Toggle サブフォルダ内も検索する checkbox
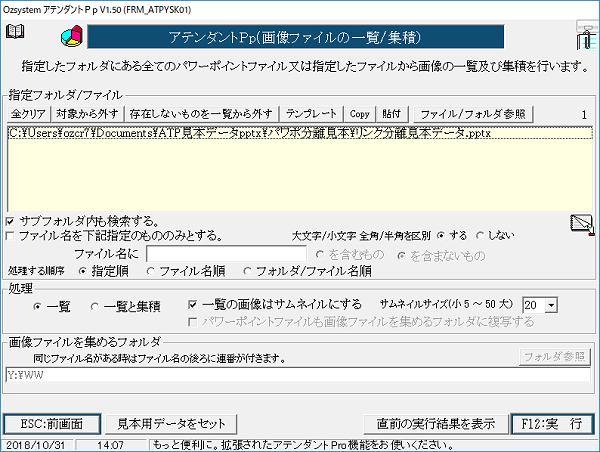600x452 pixels. pyautogui.click(x=10, y=221)
